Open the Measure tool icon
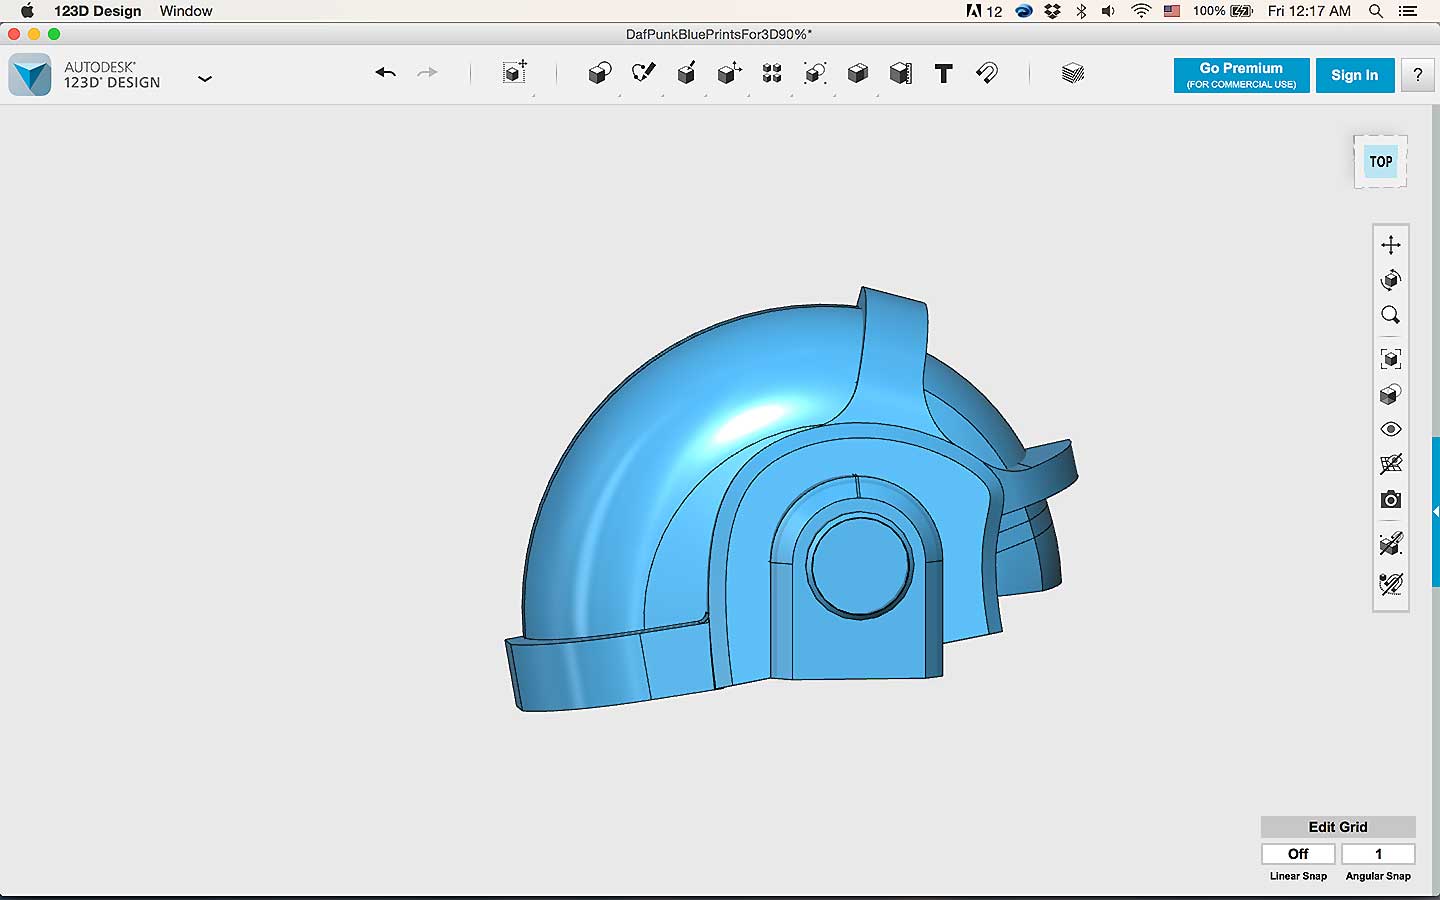Image resolution: width=1440 pixels, height=900 pixels. tap(901, 73)
